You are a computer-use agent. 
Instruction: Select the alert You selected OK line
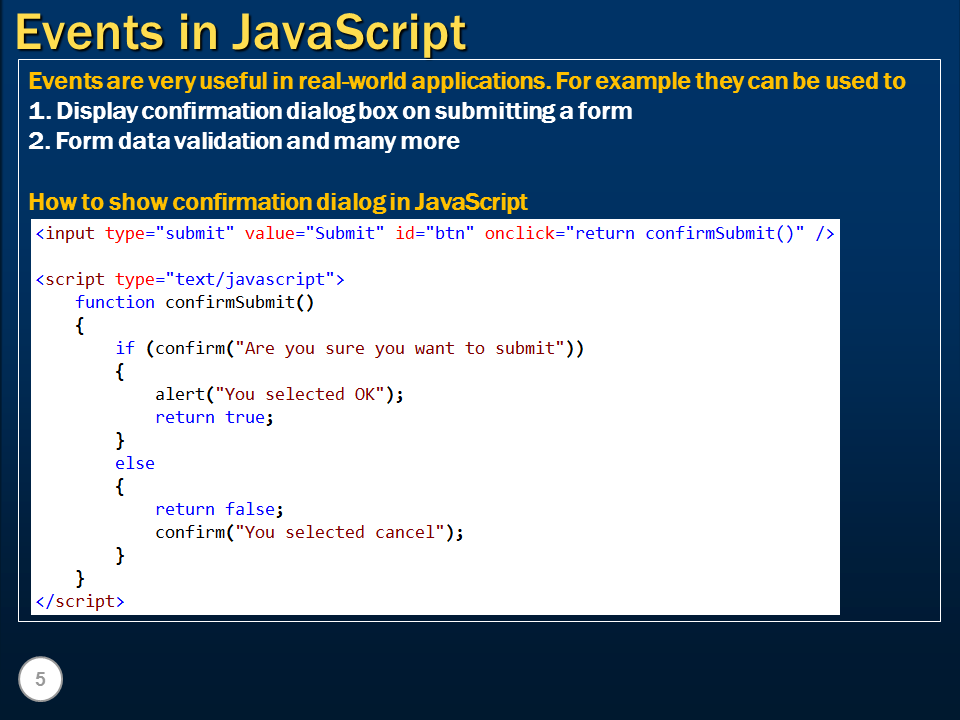(x=278, y=394)
